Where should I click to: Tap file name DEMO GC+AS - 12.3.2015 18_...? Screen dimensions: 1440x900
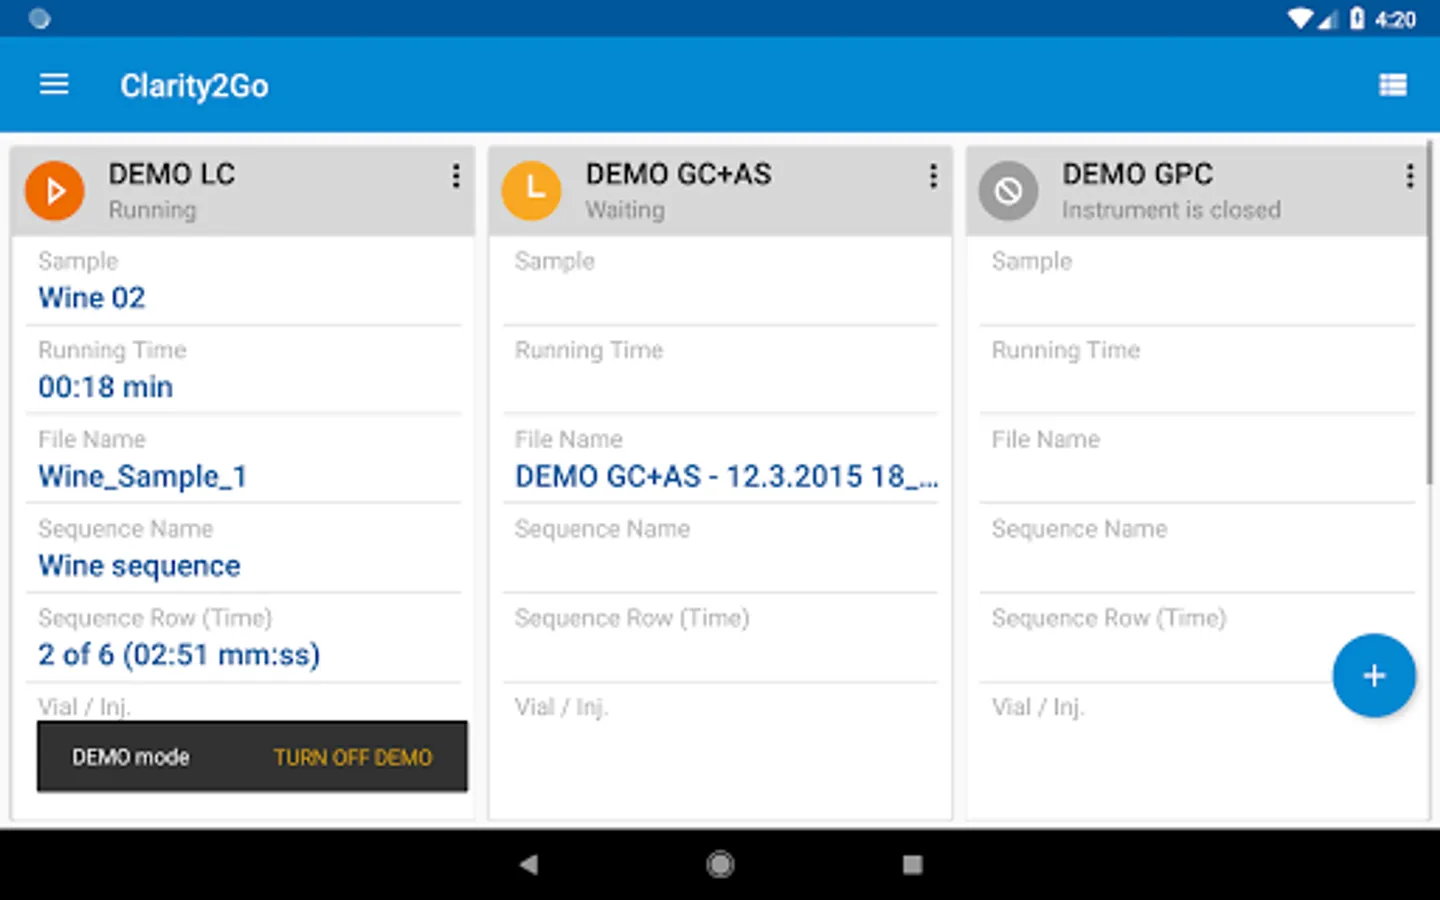[727, 477]
